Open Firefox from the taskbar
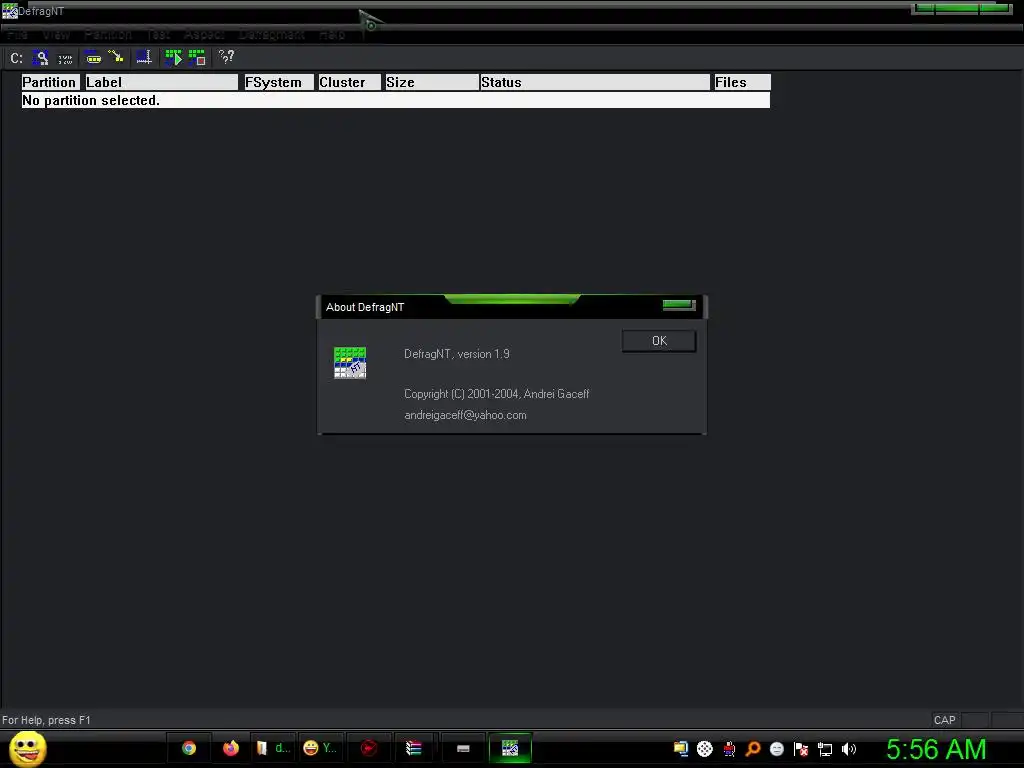Screen dimensions: 1024x768 [231, 748]
